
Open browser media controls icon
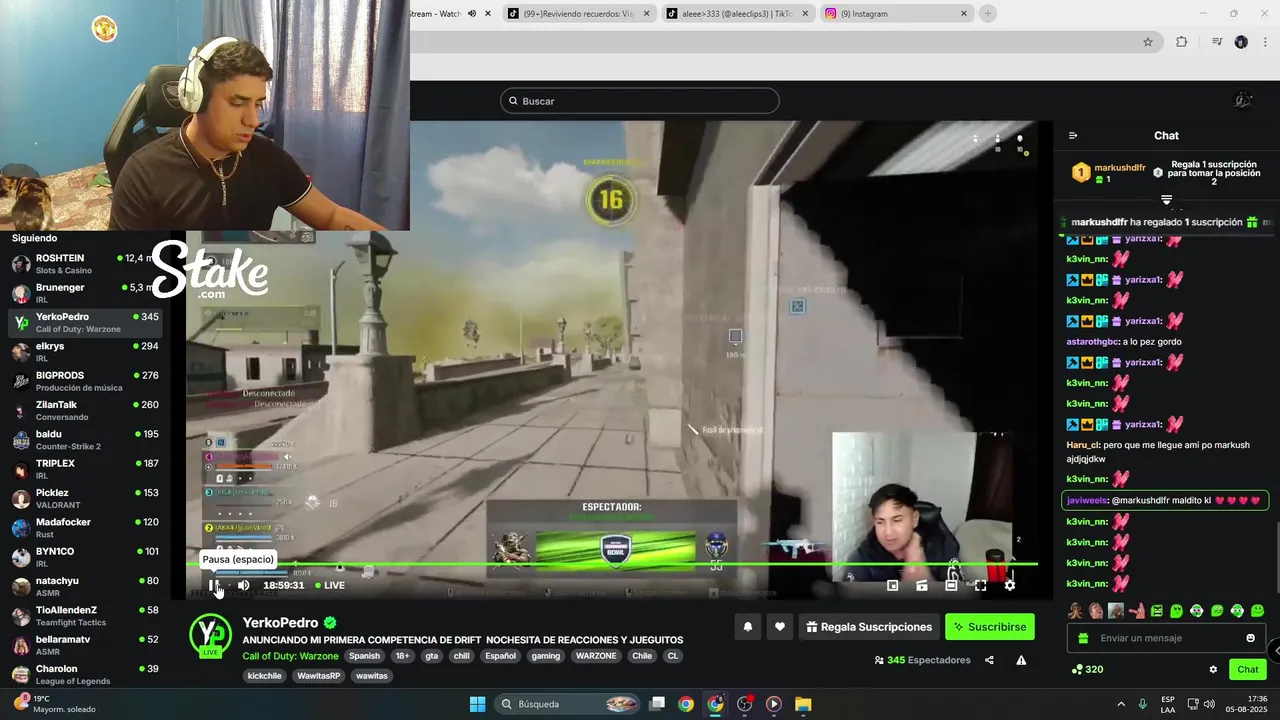click(1217, 42)
